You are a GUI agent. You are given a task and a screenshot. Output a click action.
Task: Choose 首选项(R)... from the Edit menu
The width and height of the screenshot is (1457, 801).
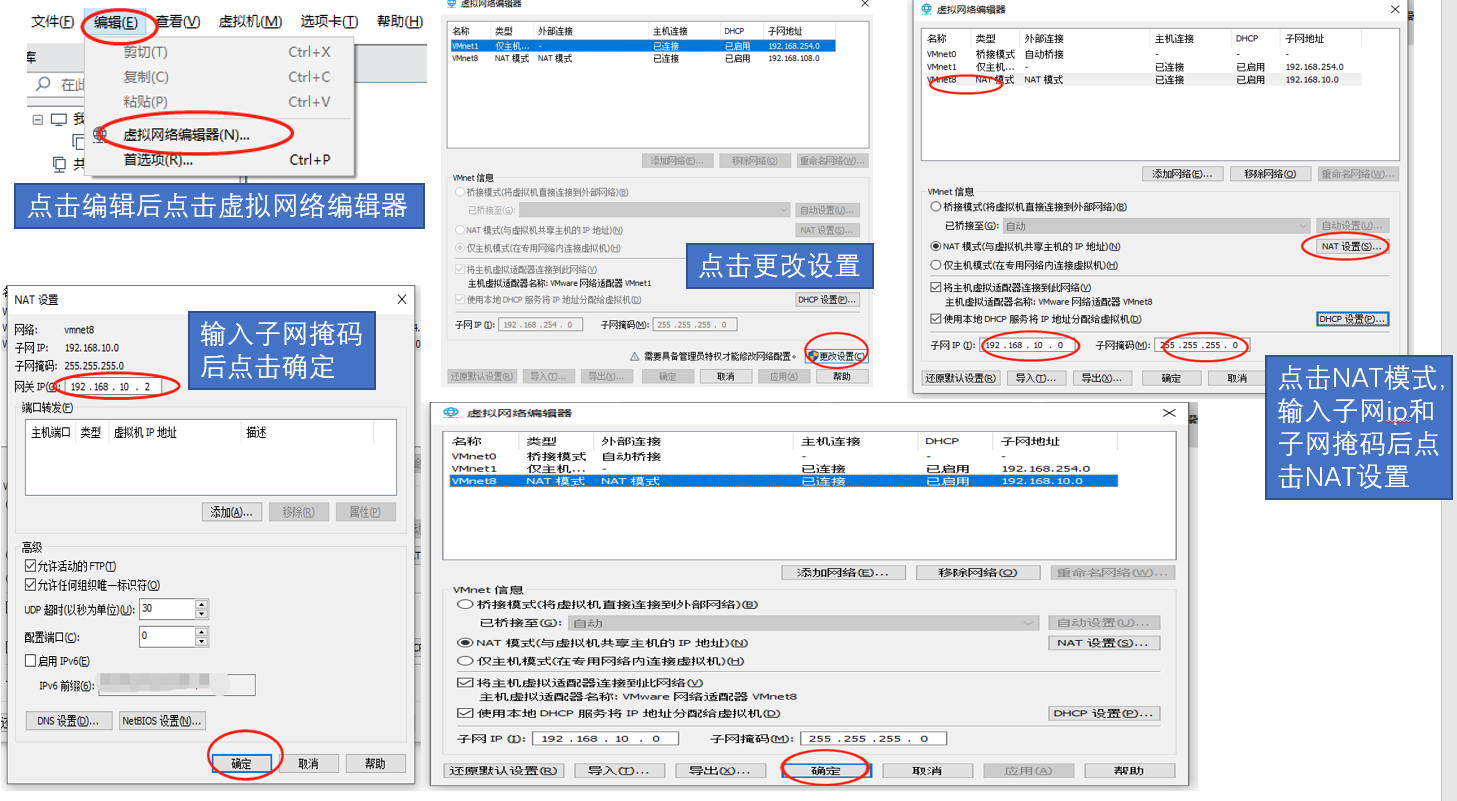click(x=157, y=160)
